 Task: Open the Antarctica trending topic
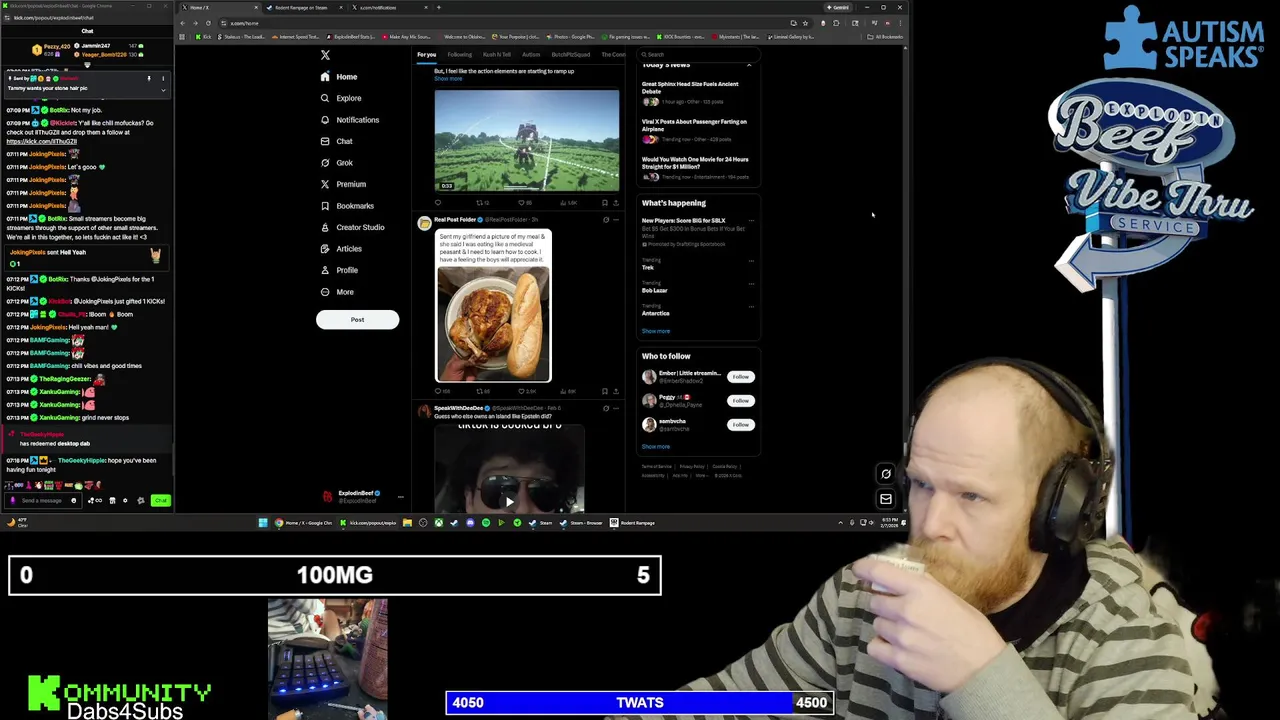656,314
